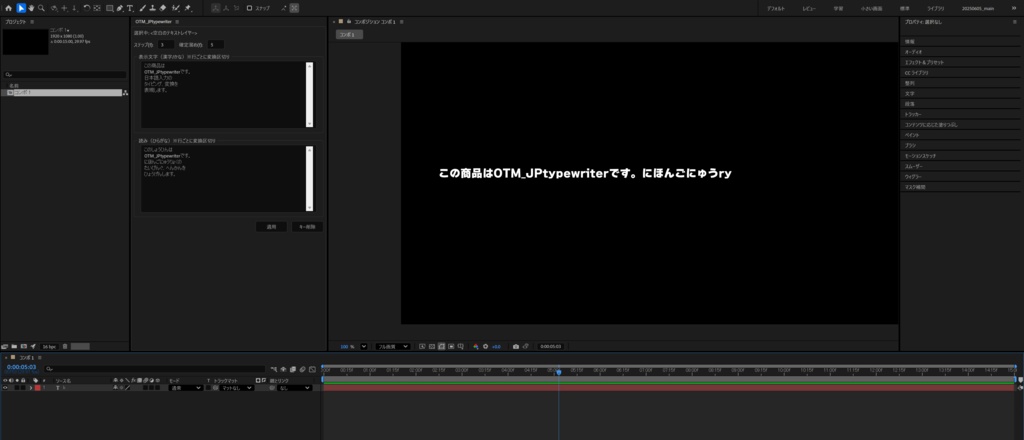Viewport: 1024px width, 440px height.
Task: Create new folder in Project panel
Action: 14,346
